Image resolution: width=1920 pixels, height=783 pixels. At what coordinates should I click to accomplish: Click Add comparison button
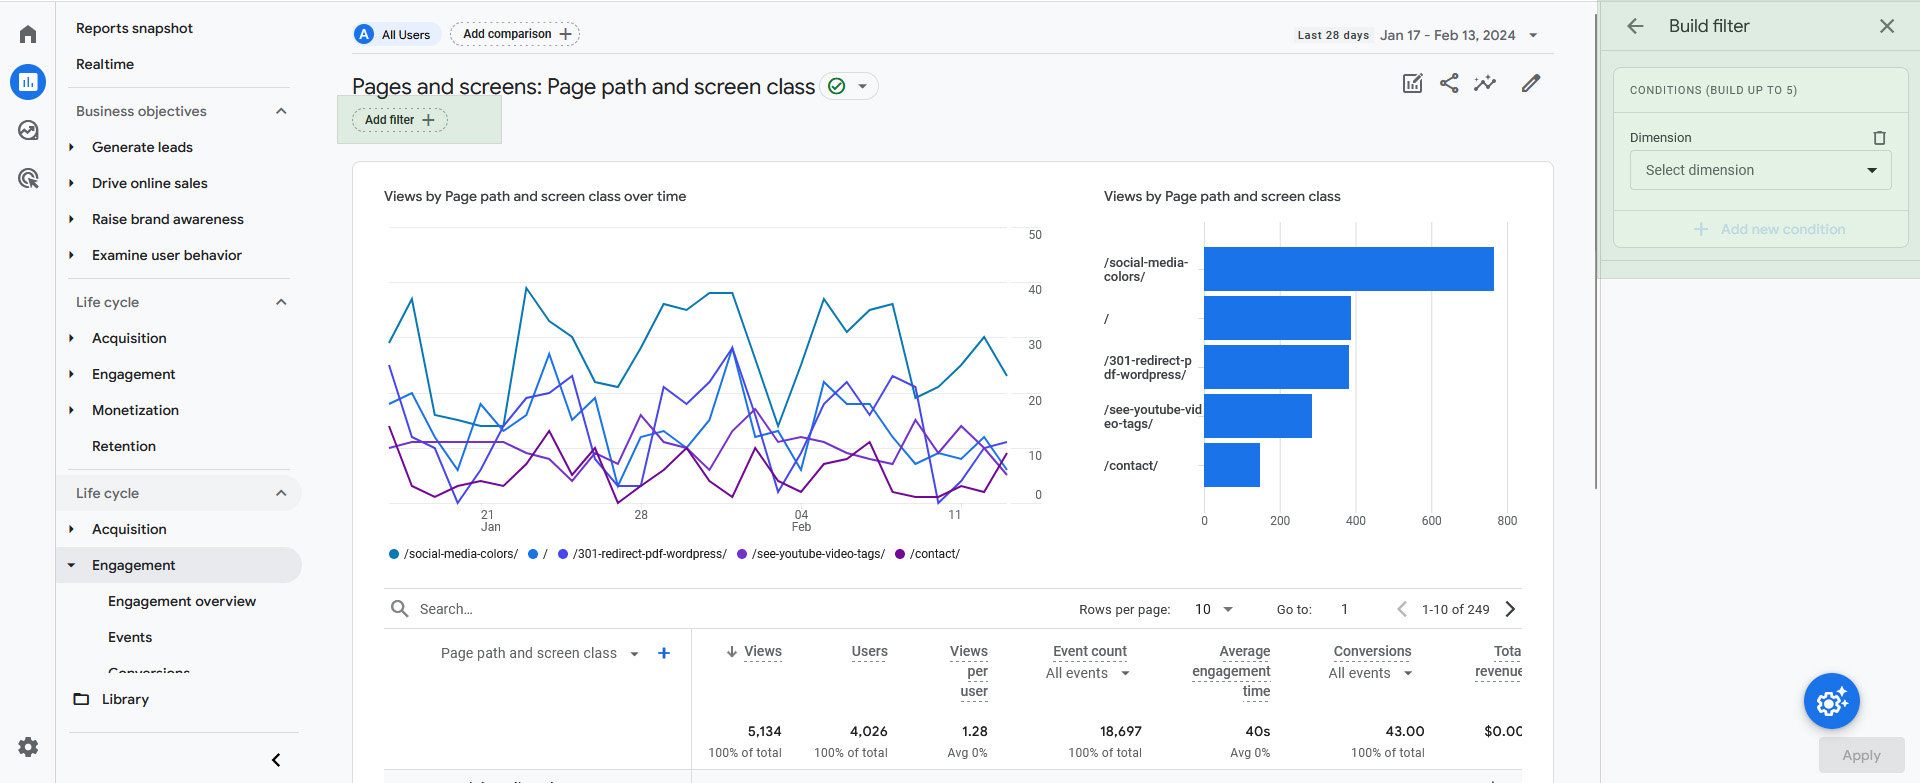tap(515, 34)
